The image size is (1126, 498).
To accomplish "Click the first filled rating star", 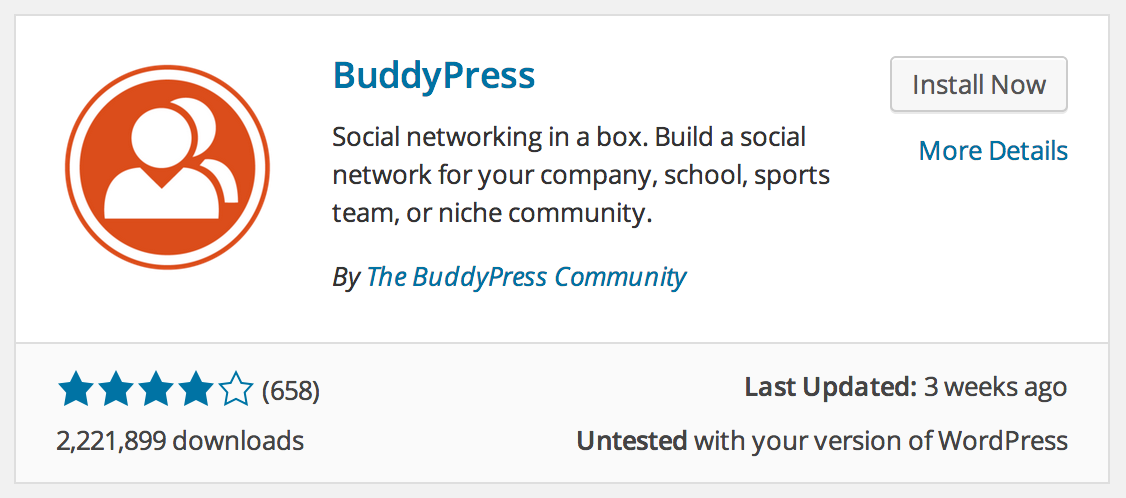I will coord(76,389).
